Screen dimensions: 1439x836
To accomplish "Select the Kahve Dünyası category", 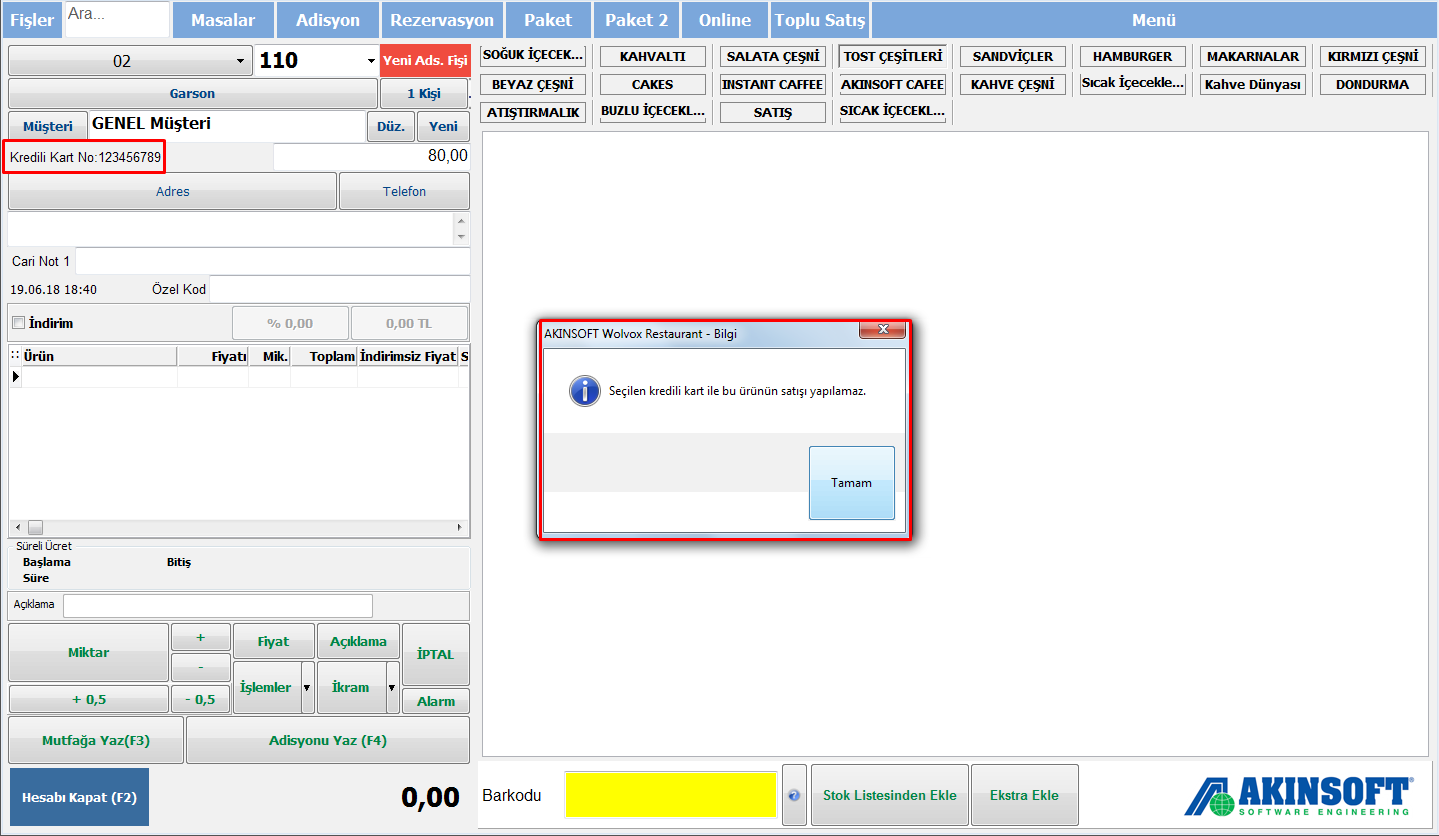I will tap(1253, 85).
